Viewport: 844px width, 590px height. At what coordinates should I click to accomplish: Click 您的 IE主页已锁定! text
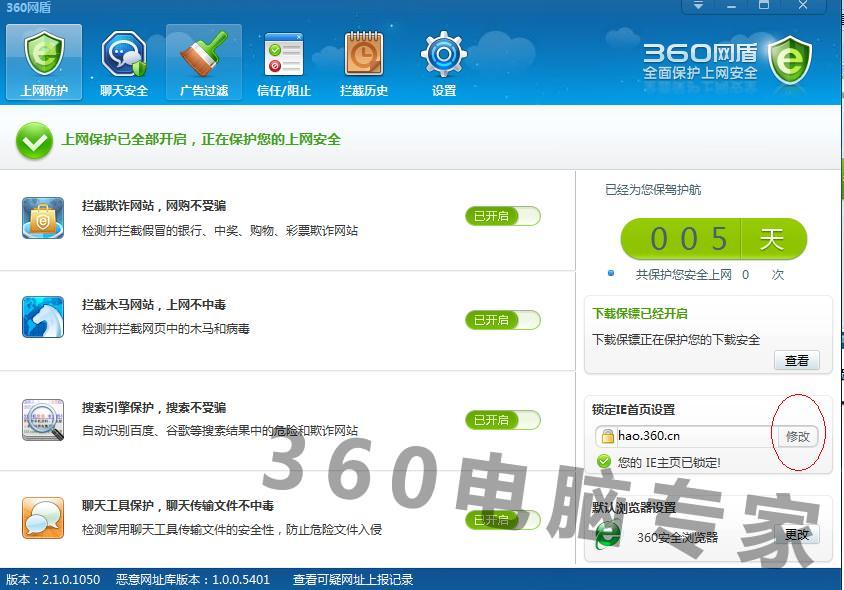(669, 462)
